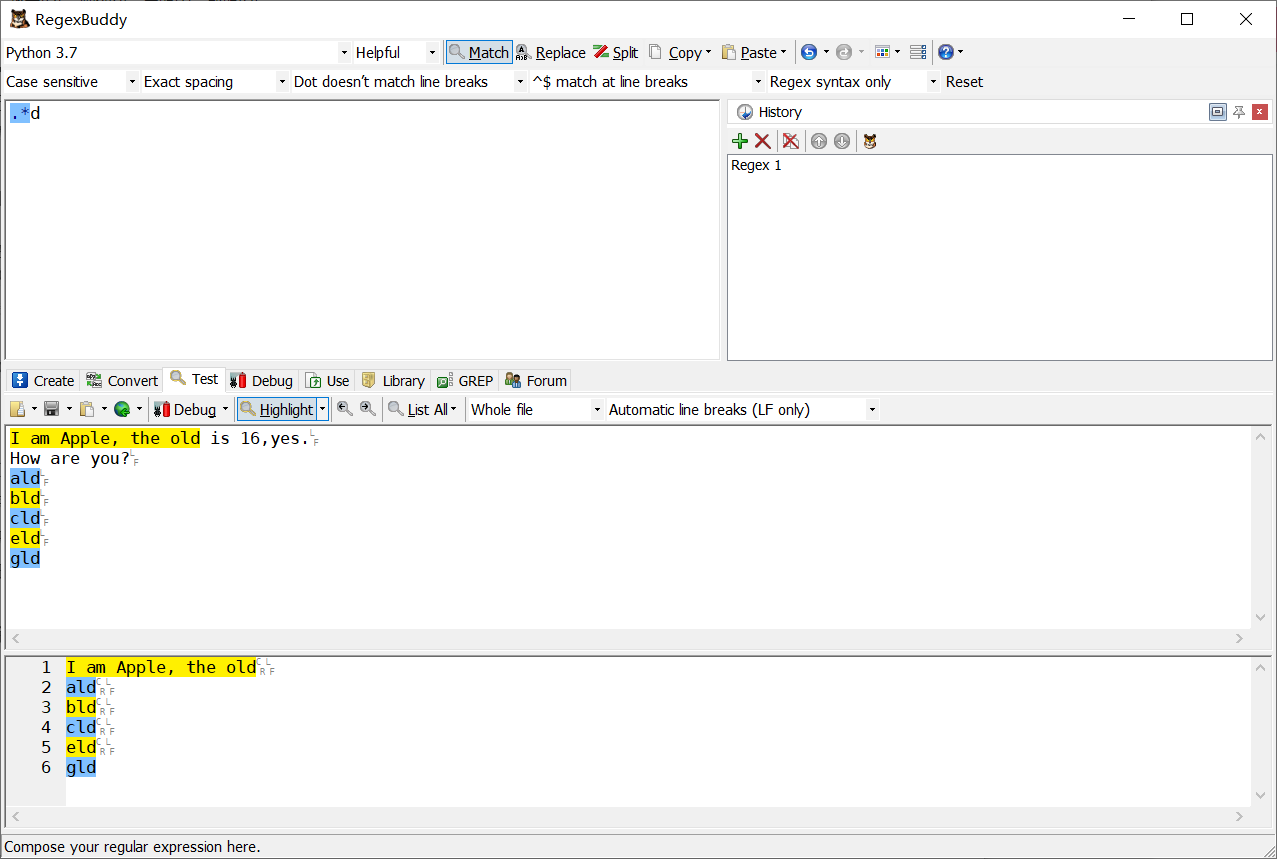Click the History panel pin icon
The width and height of the screenshot is (1277, 859).
1239,112
